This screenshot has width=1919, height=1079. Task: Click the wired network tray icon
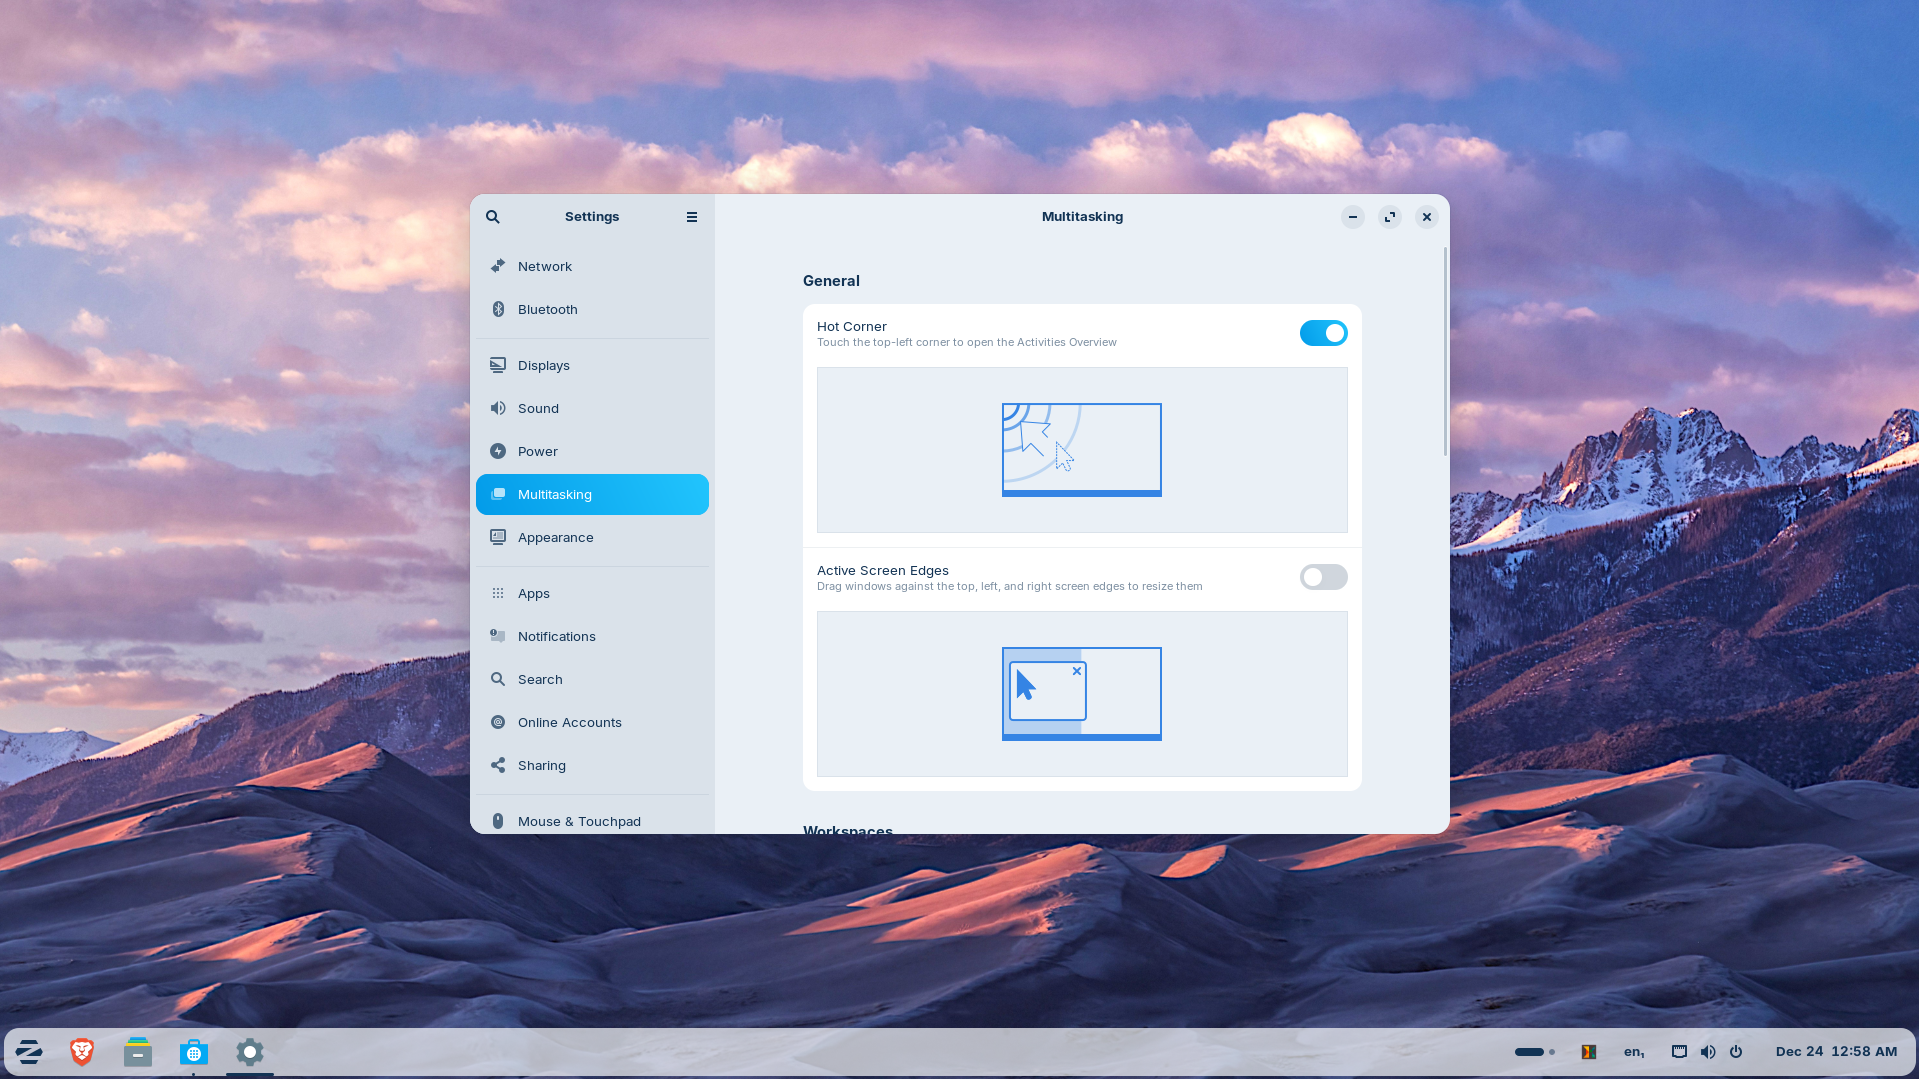1679,1052
